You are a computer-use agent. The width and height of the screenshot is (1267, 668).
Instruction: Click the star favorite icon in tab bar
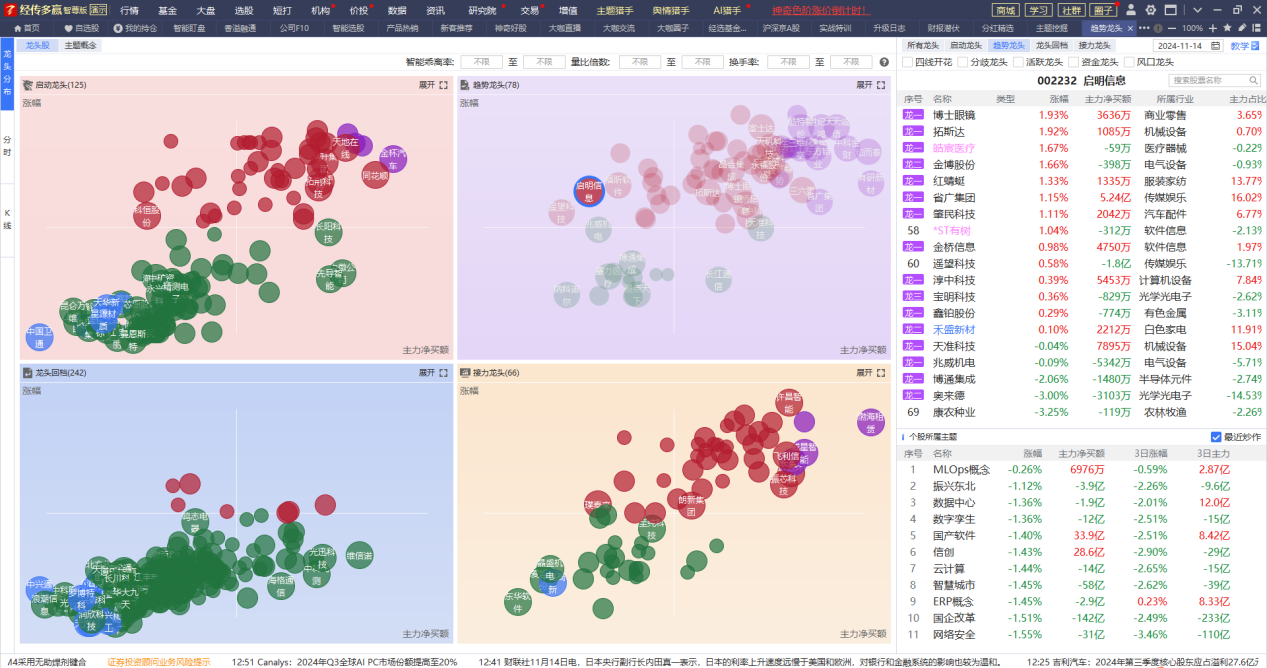pyautogui.click(x=1227, y=28)
